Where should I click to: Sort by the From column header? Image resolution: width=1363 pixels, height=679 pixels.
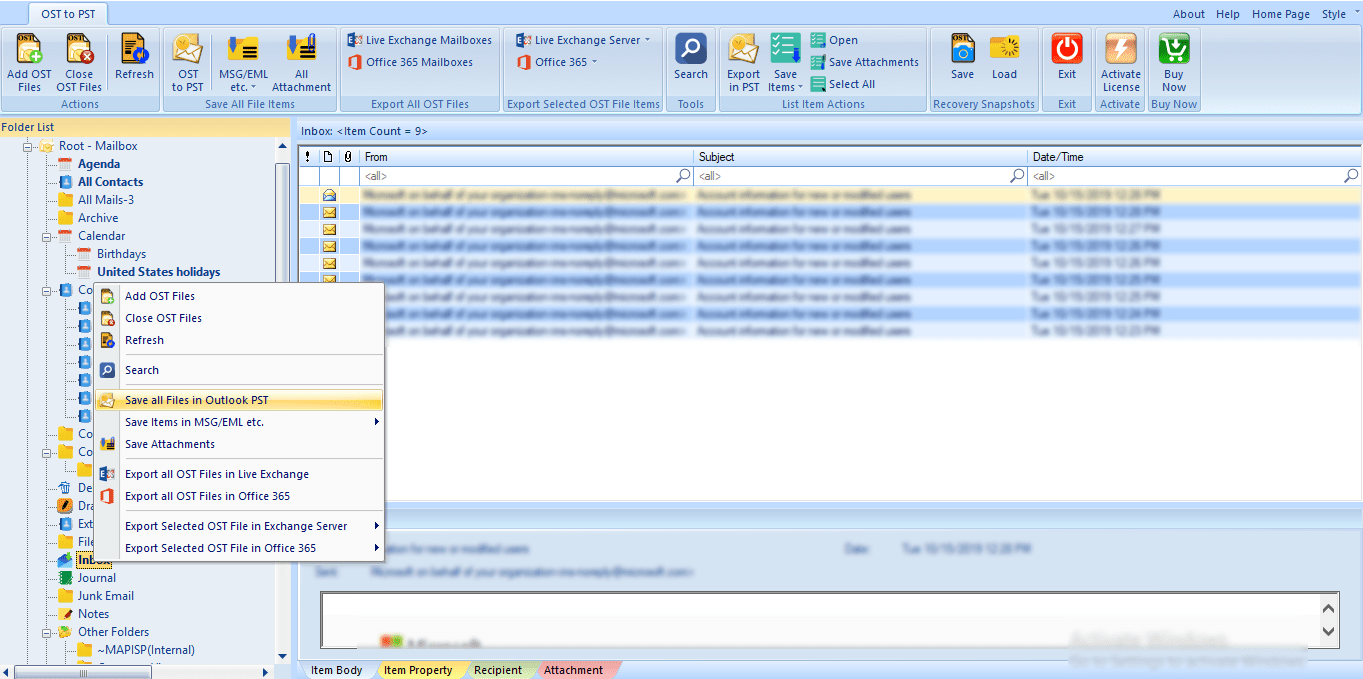526,157
